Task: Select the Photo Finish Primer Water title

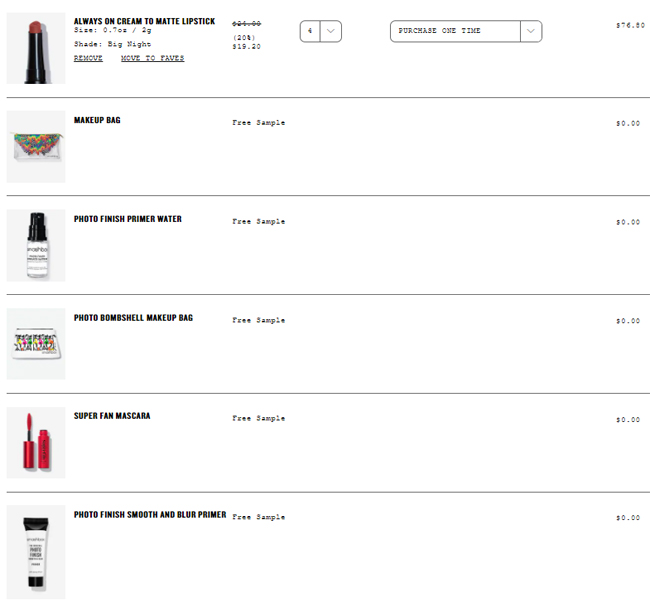Action: (x=128, y=219)
